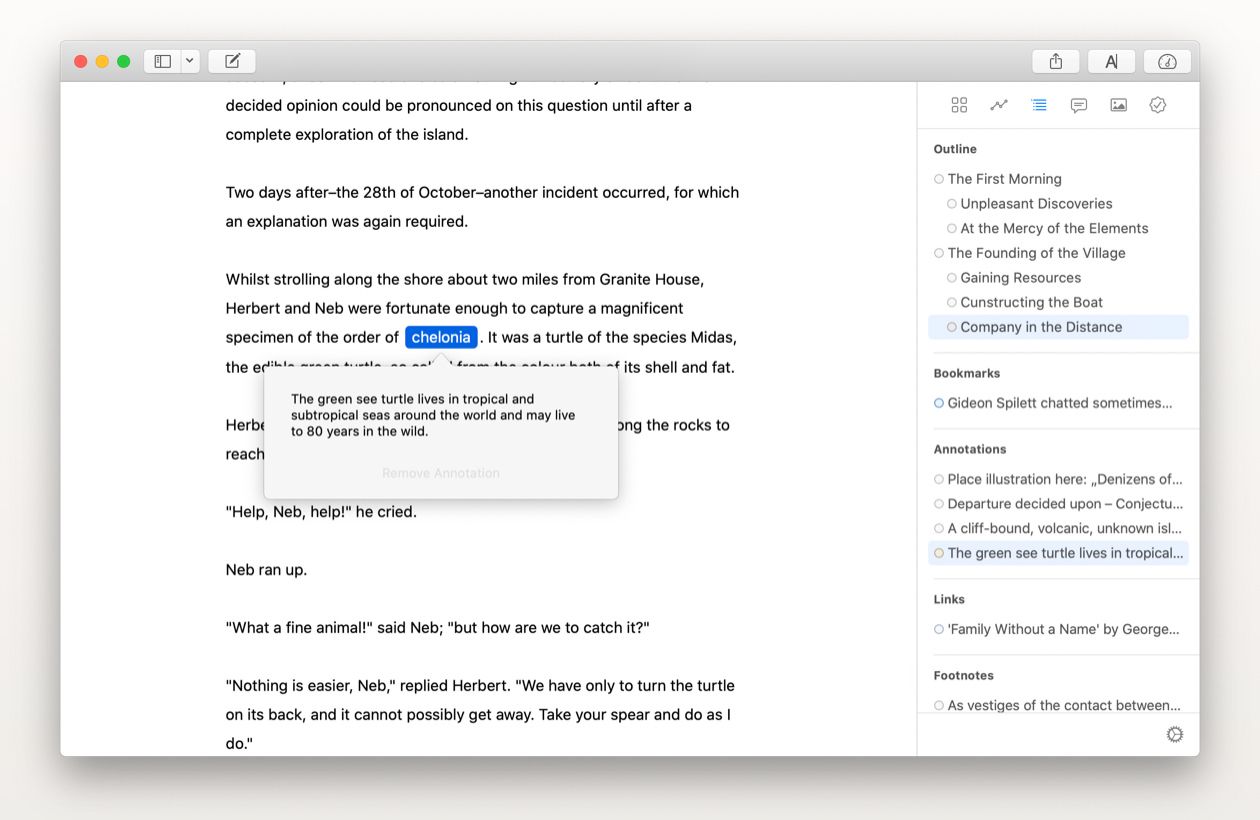The height and width of the screenshot is (820, 1260).
Task: Click the paragraph "Neb ran up."
Action: click(x=266, y=570)
